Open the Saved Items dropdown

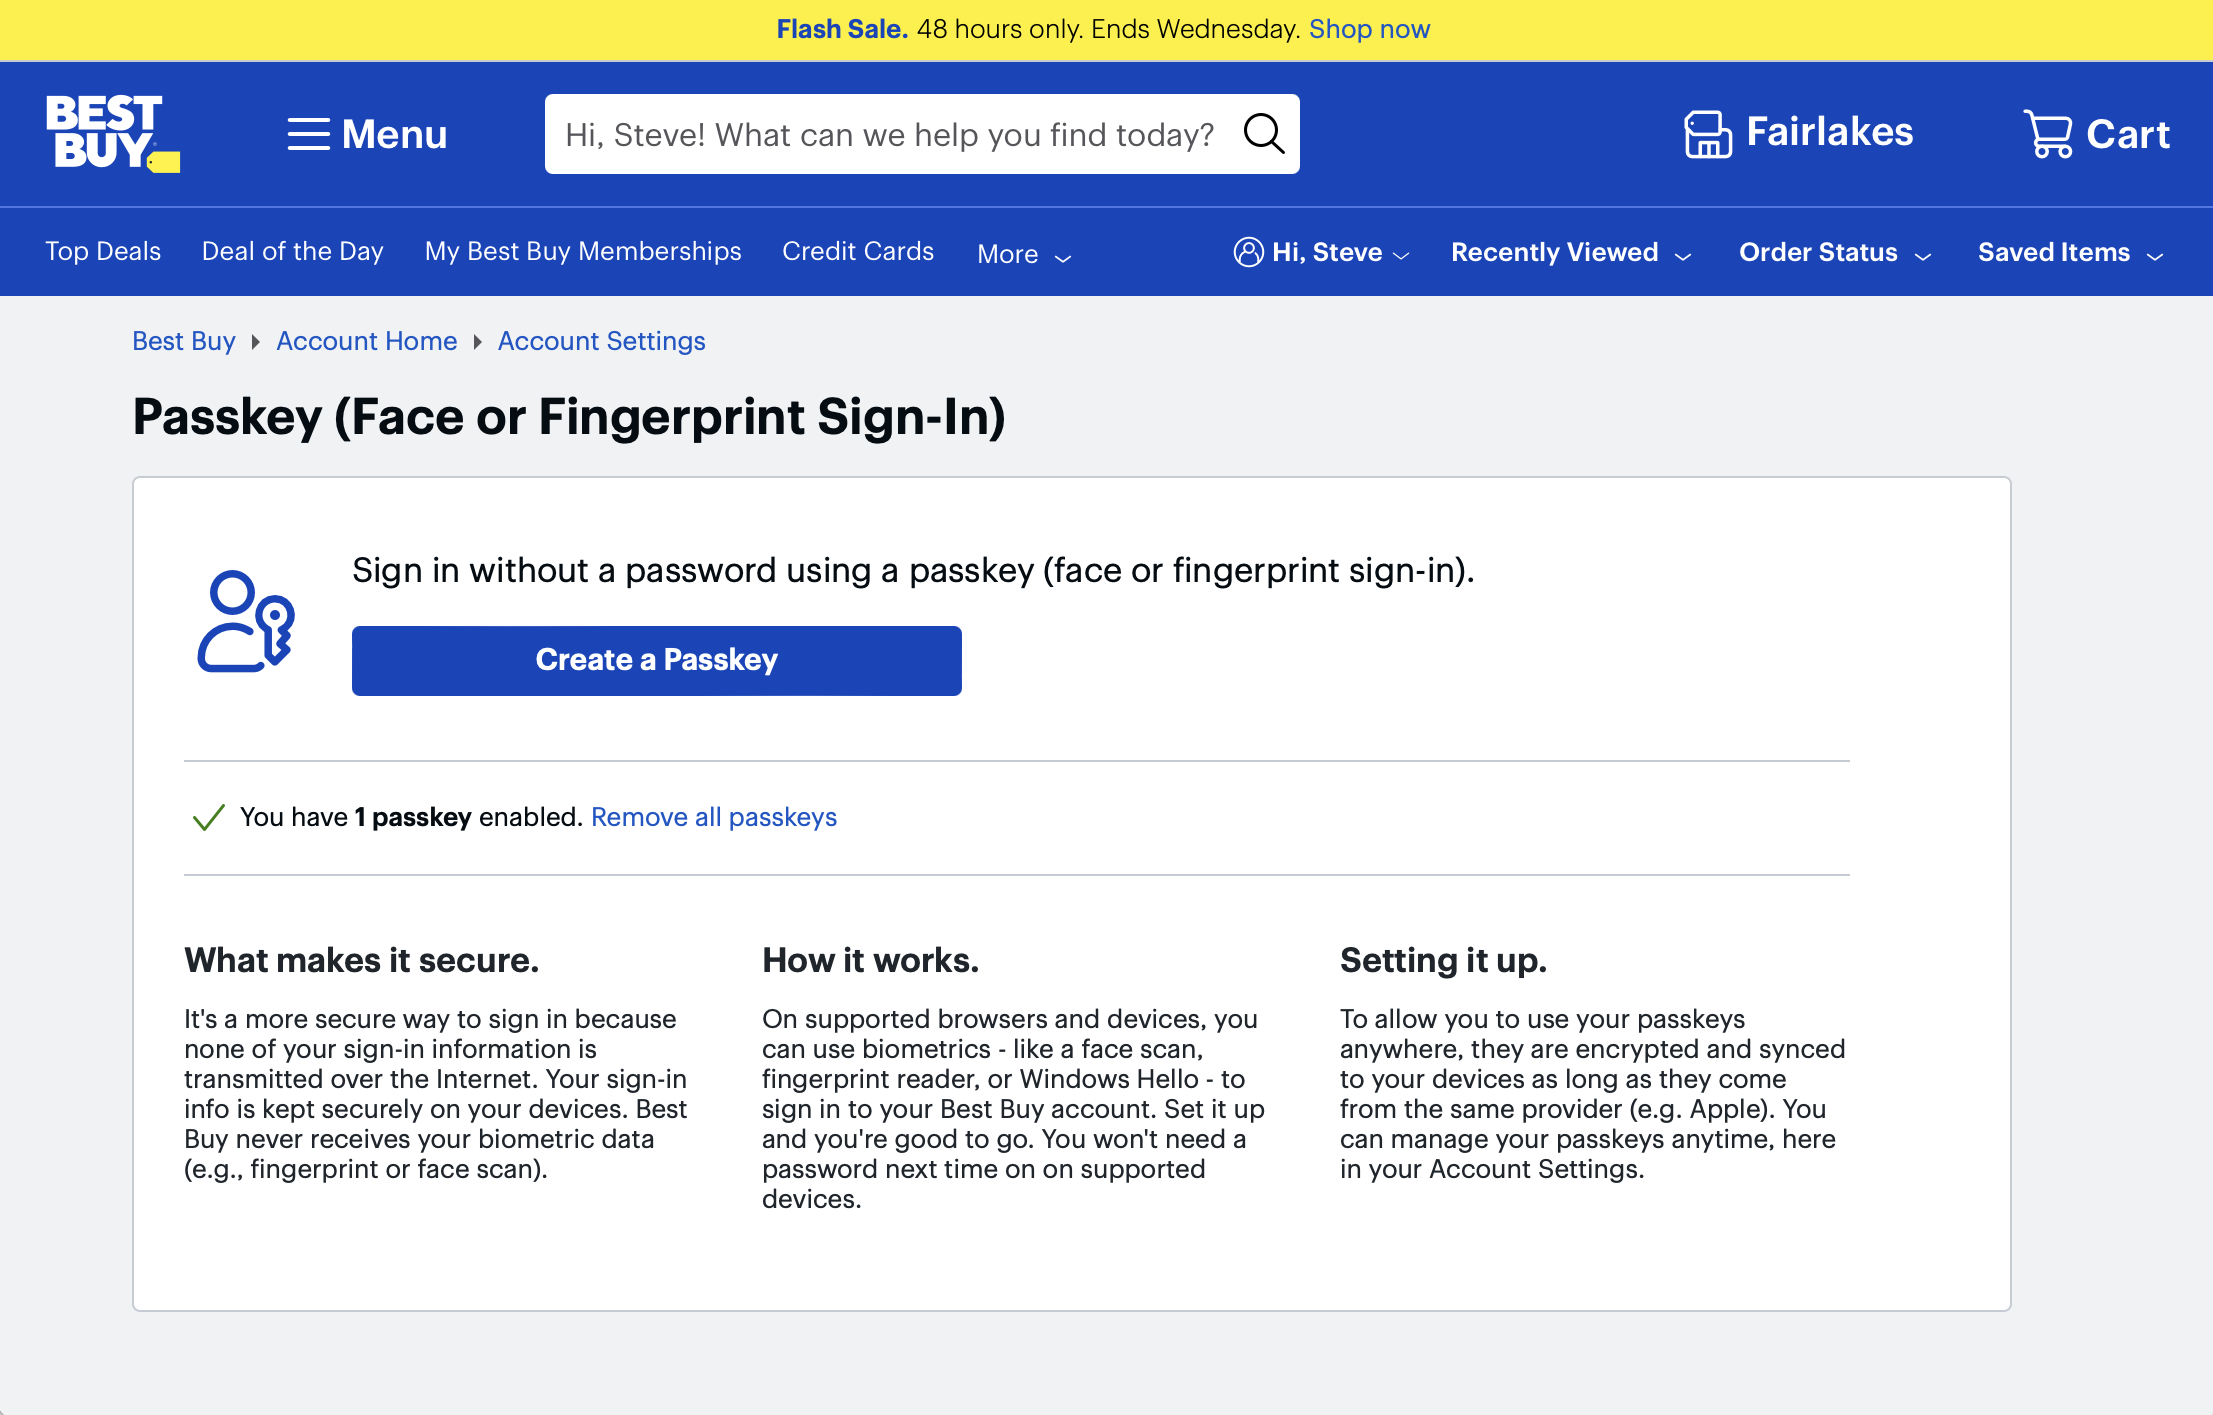click(x=2070, y=253)
